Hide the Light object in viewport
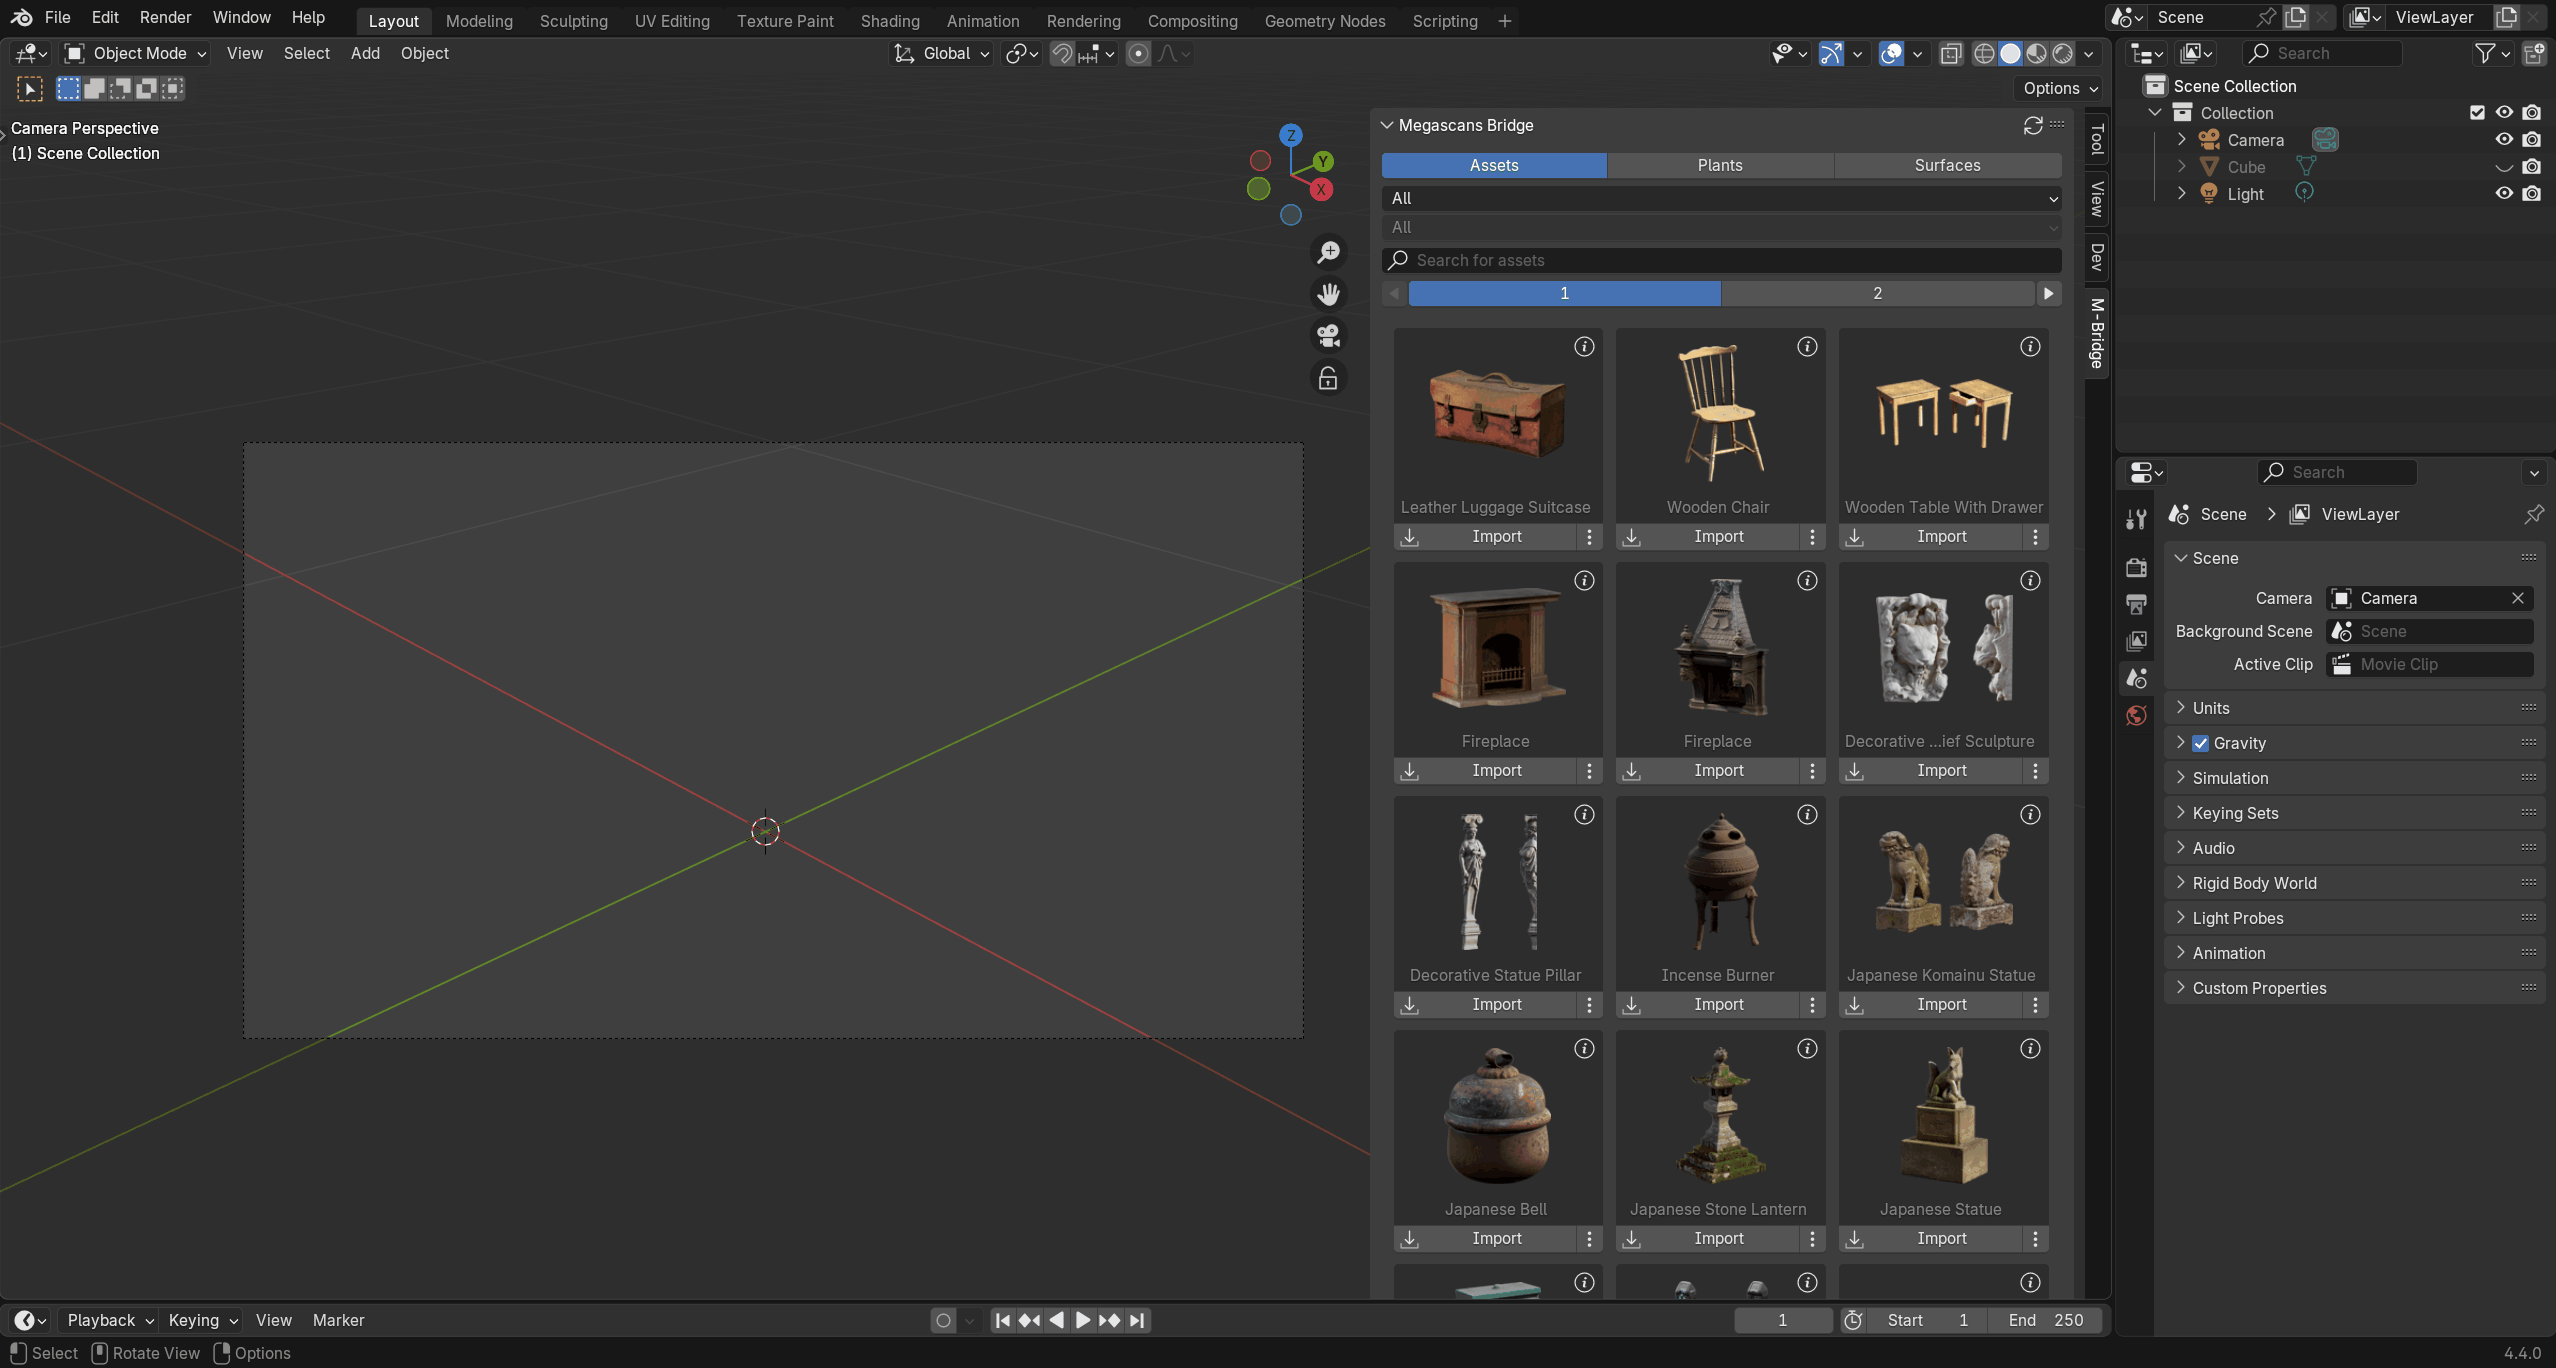The height and width of the screenshot is (1368, 2556). point(2503,194)
